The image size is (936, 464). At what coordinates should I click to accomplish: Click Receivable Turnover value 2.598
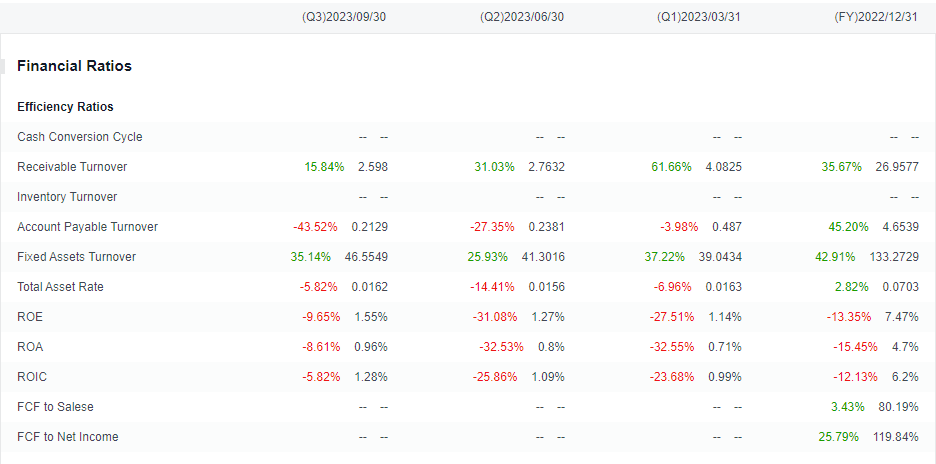click(x=373, y=167)
